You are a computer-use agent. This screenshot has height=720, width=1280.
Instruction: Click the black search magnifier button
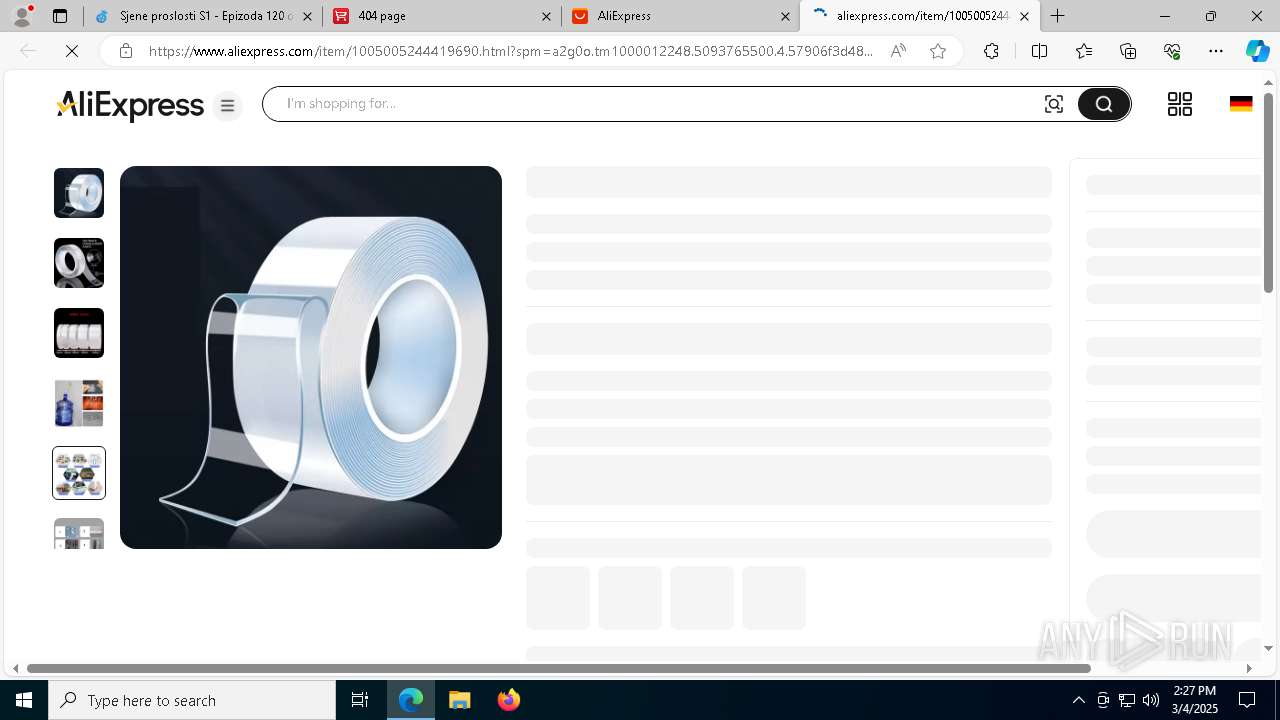tap(1103, 104)
